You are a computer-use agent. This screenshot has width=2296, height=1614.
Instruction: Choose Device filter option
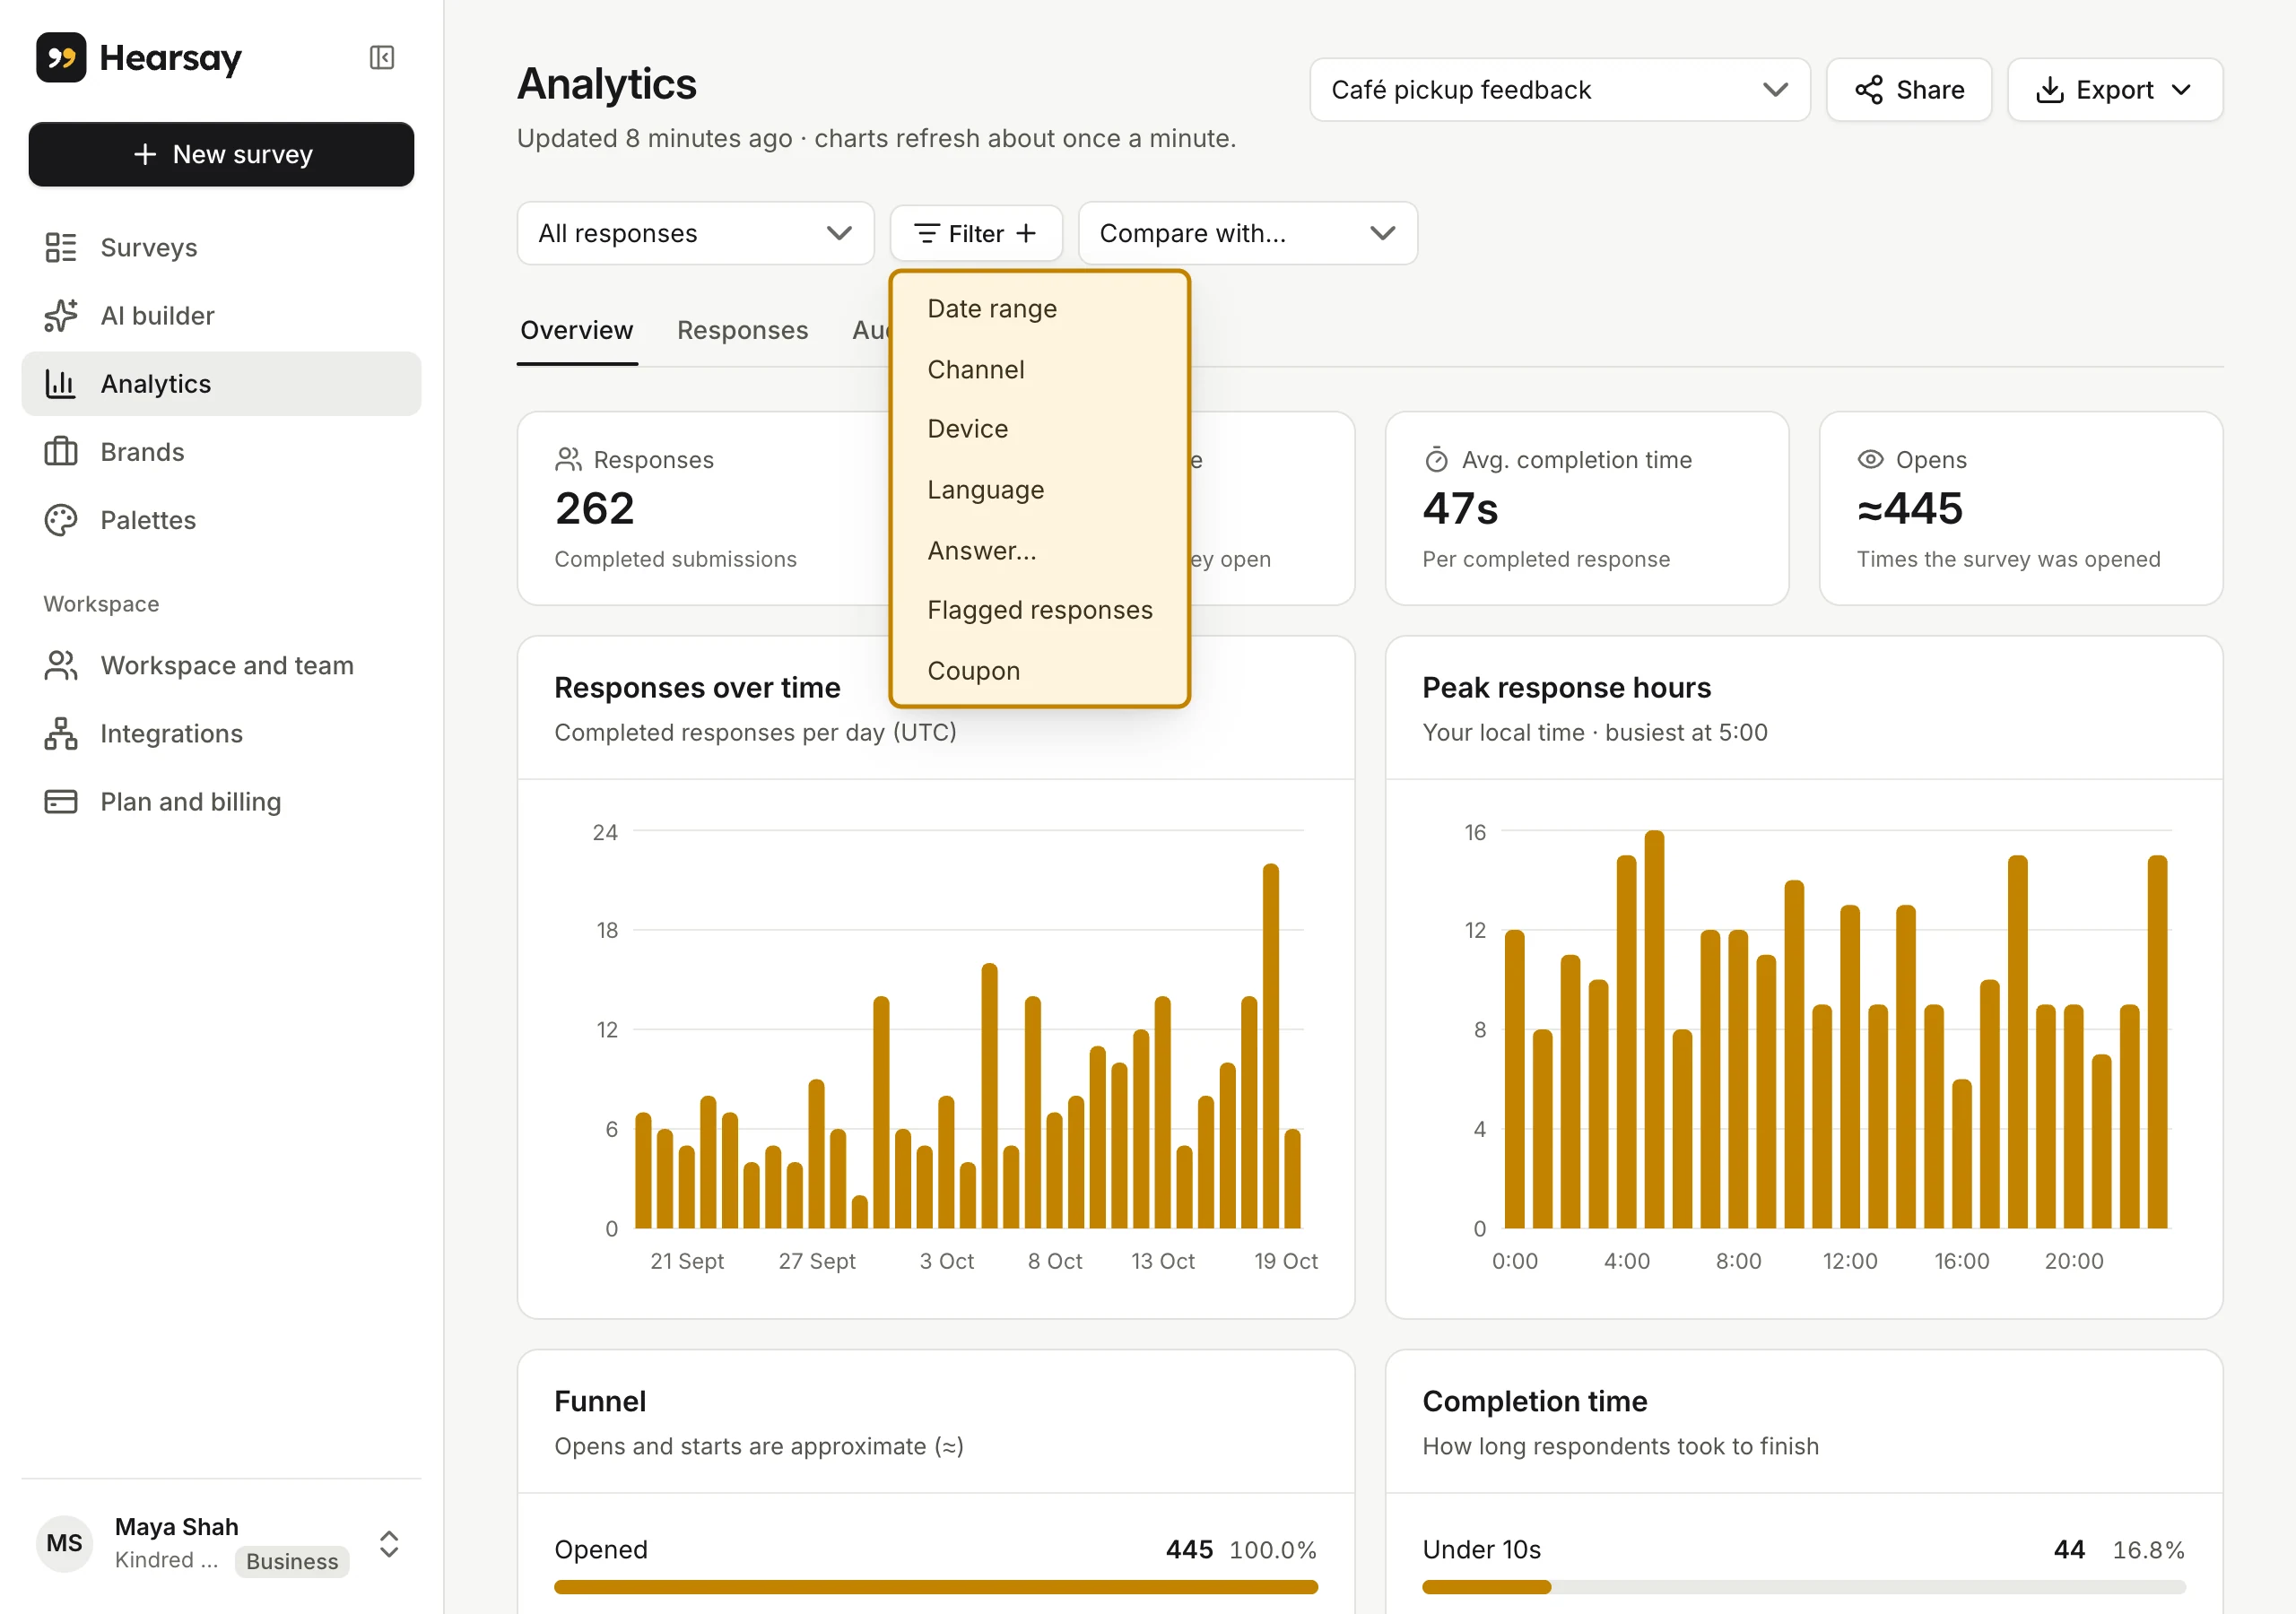1039,429
